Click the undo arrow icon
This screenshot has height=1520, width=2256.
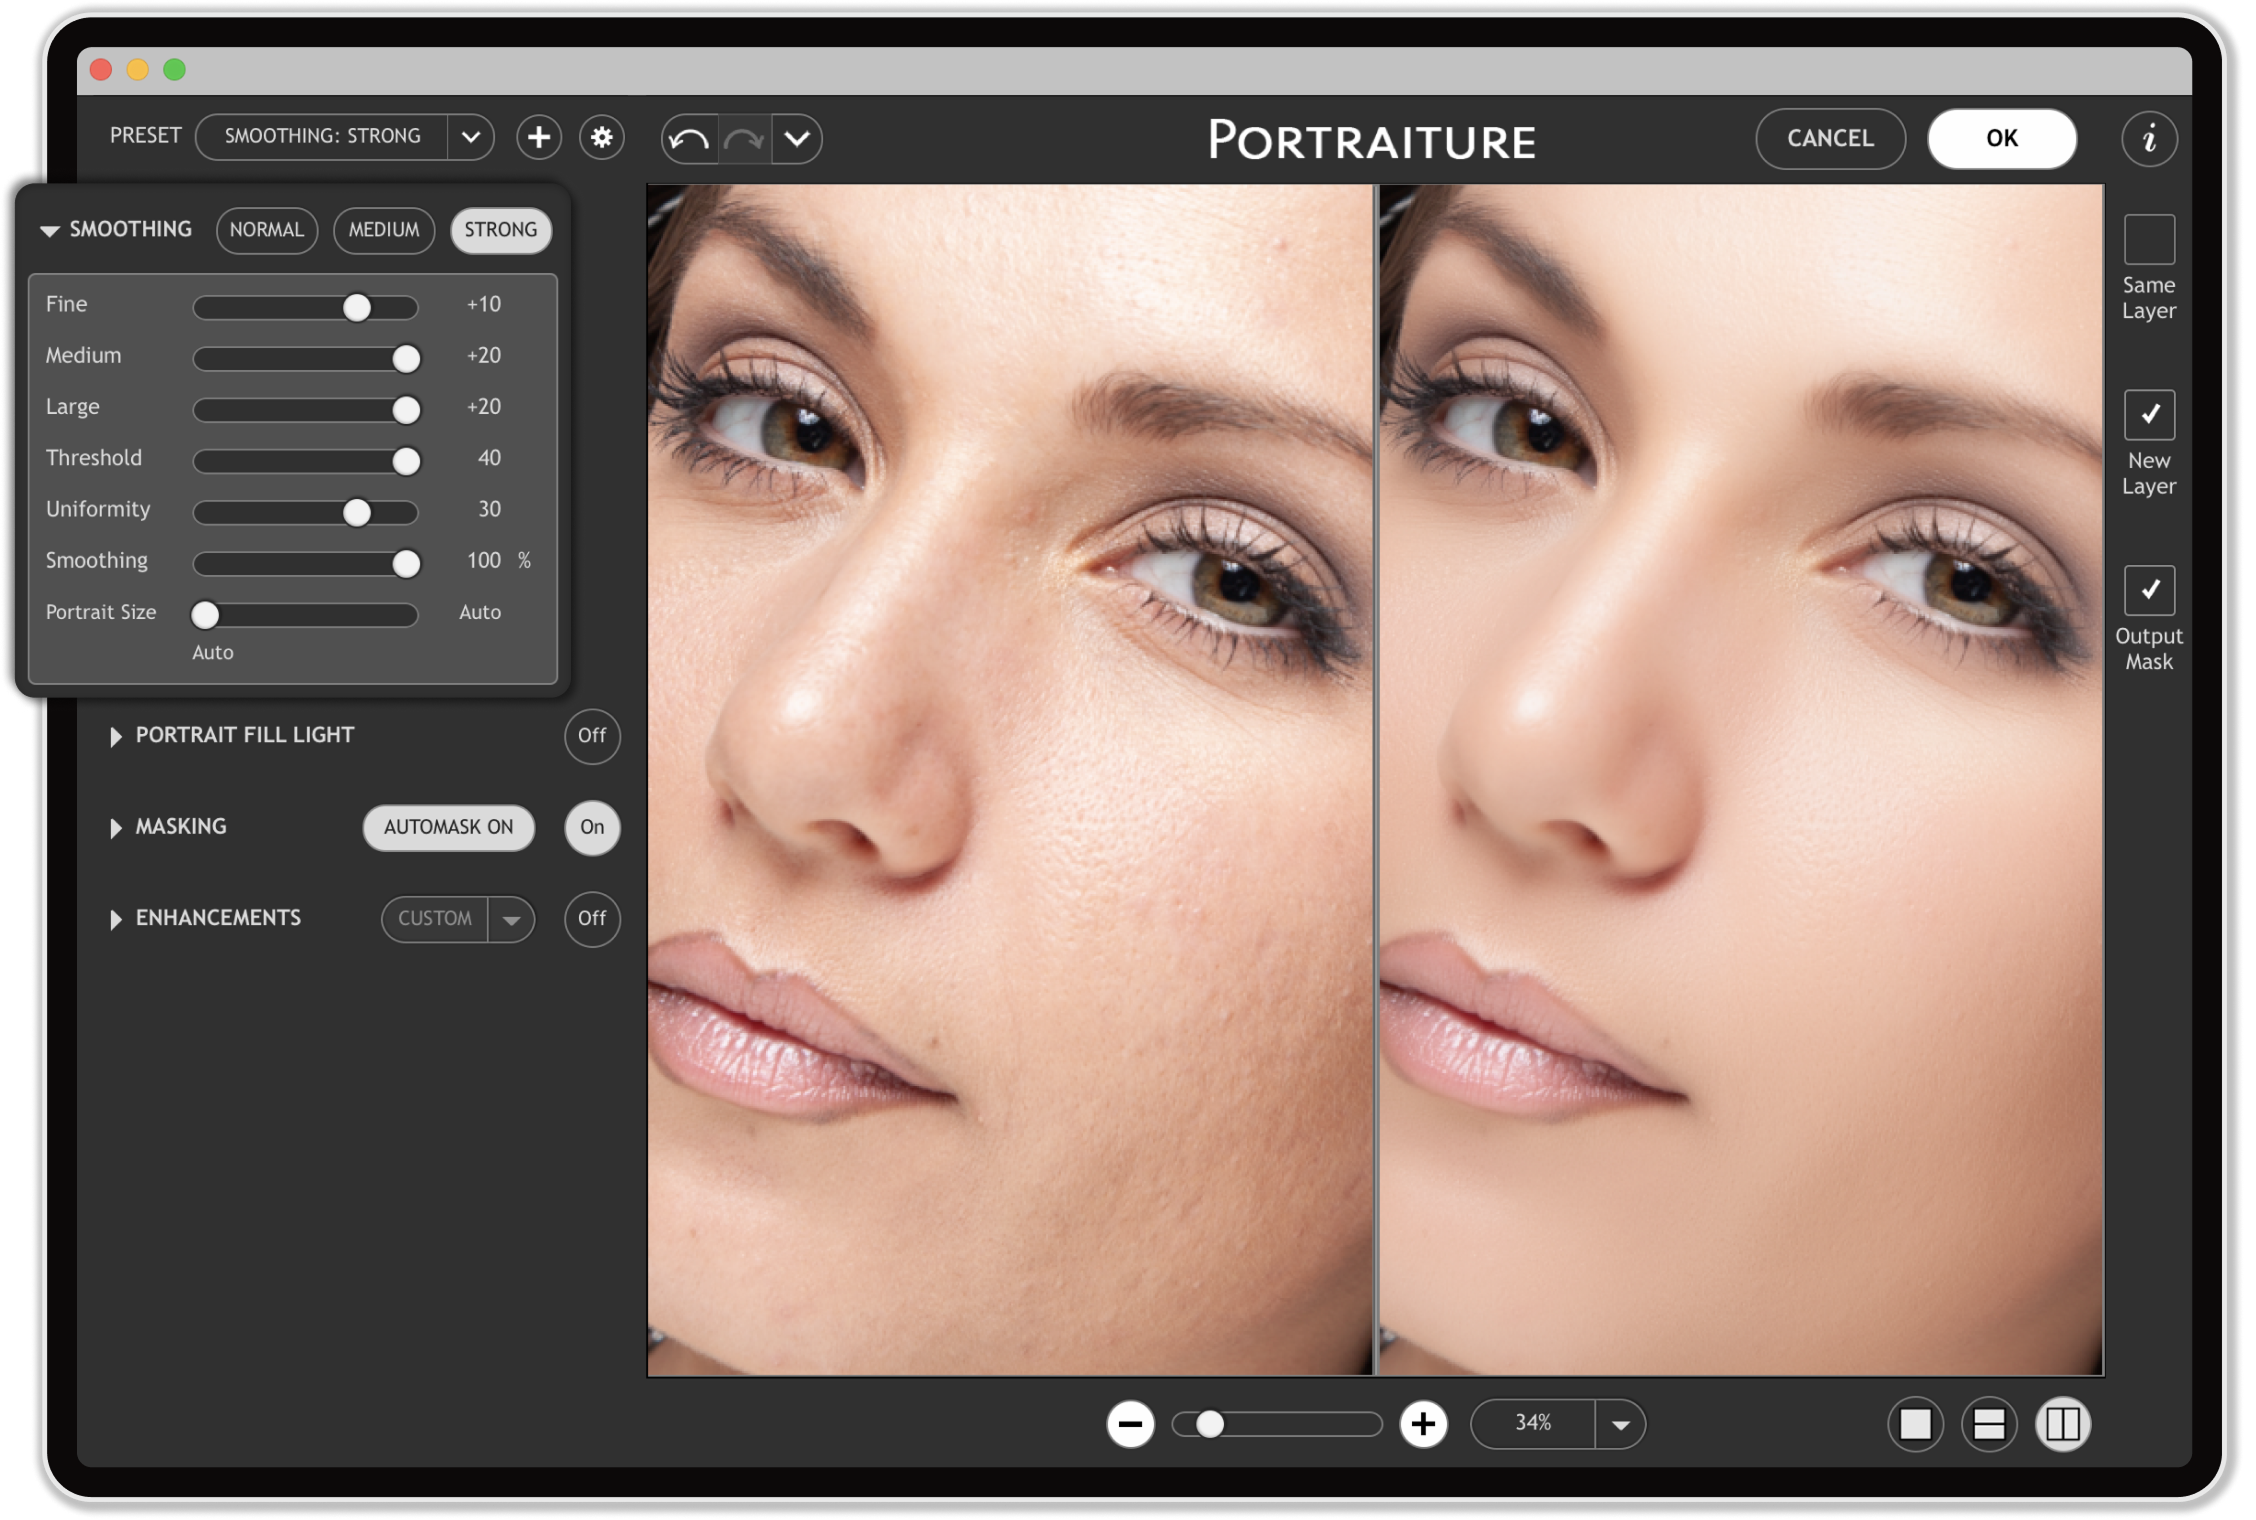[690, 139]
